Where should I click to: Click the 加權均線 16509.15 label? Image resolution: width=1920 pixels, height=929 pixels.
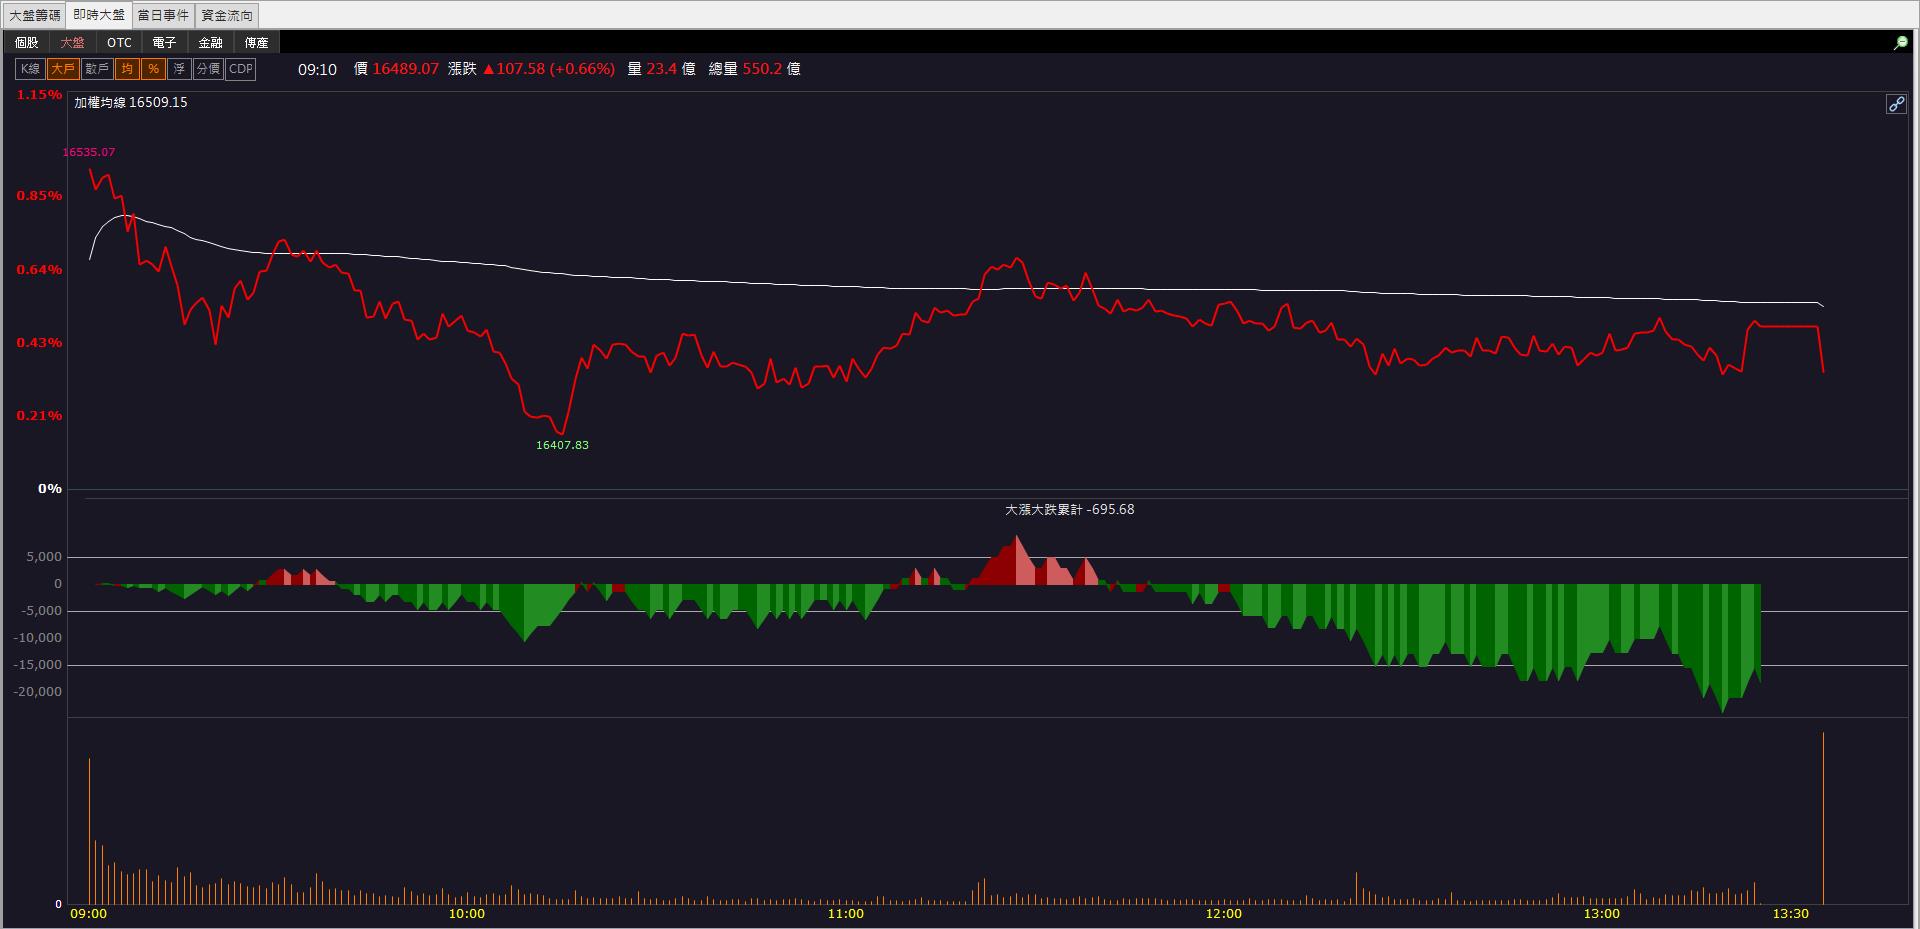pyautogui.click(x=131, y=102)
